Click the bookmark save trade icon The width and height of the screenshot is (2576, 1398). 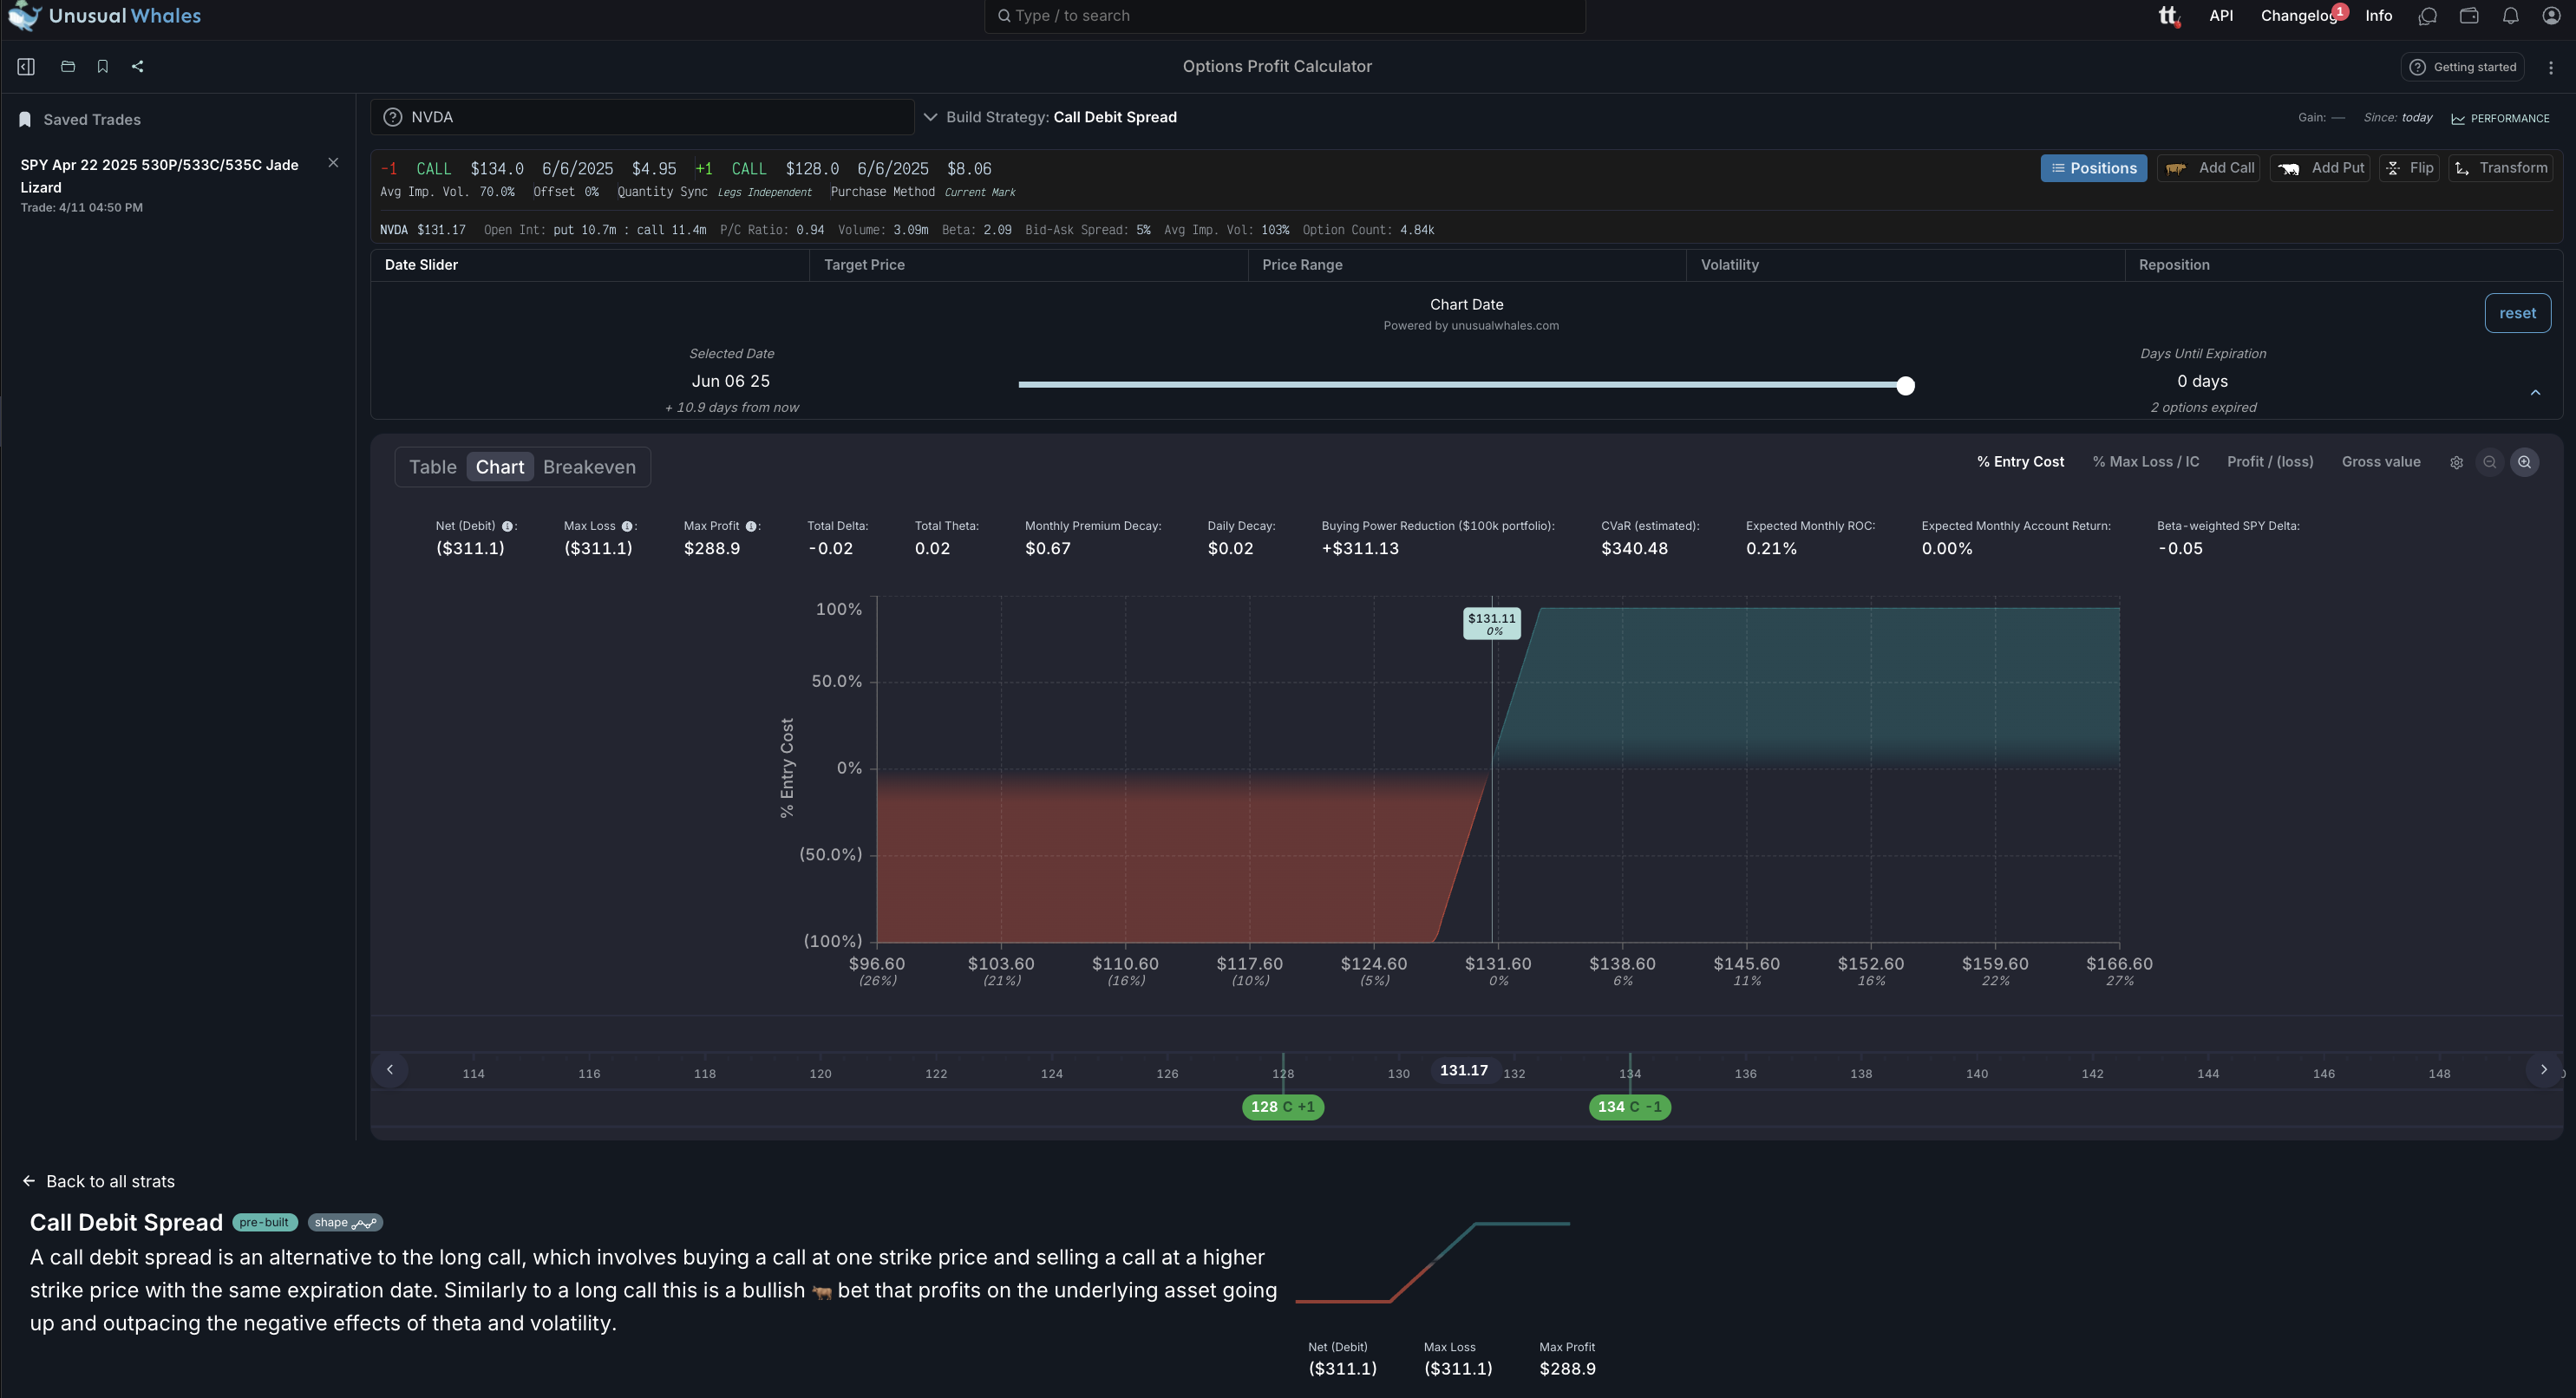tap(102, 67)
